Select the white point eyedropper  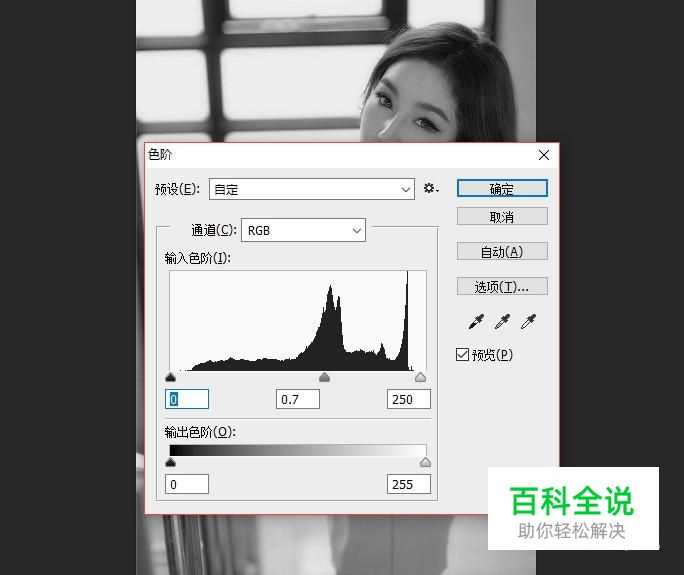click(x=528, y=322)
